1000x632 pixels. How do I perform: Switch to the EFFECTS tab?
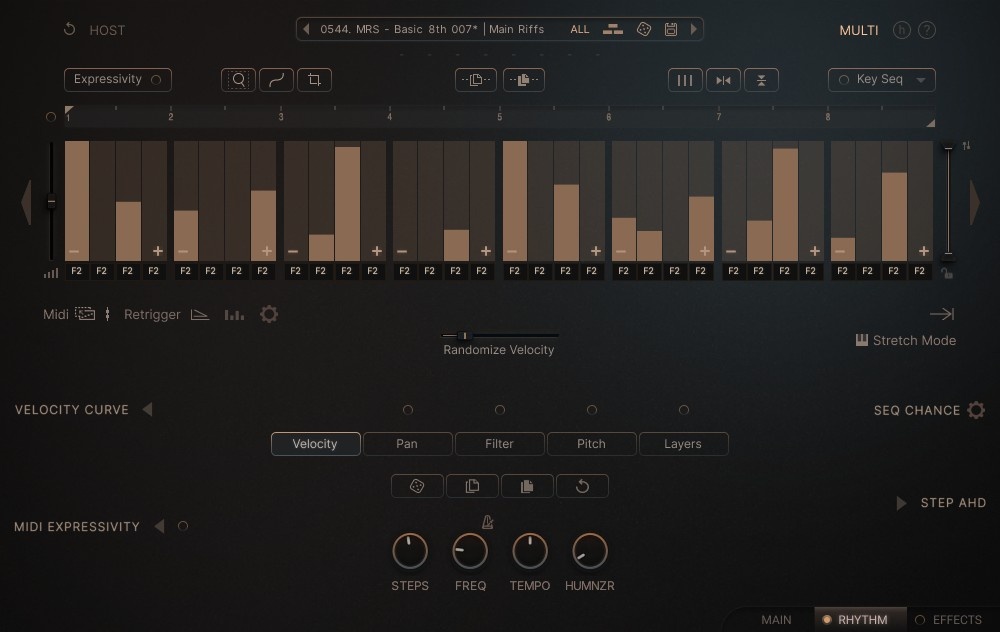[951, 620]
